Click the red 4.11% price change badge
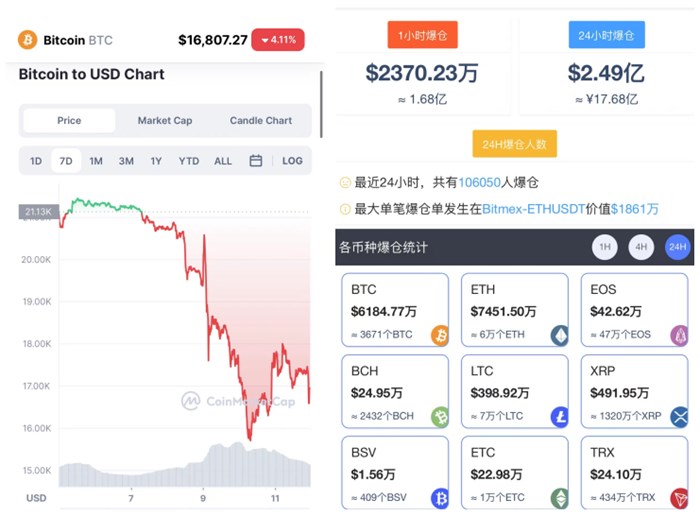This screenshot has width=700, height=516. tap(278, 40)
